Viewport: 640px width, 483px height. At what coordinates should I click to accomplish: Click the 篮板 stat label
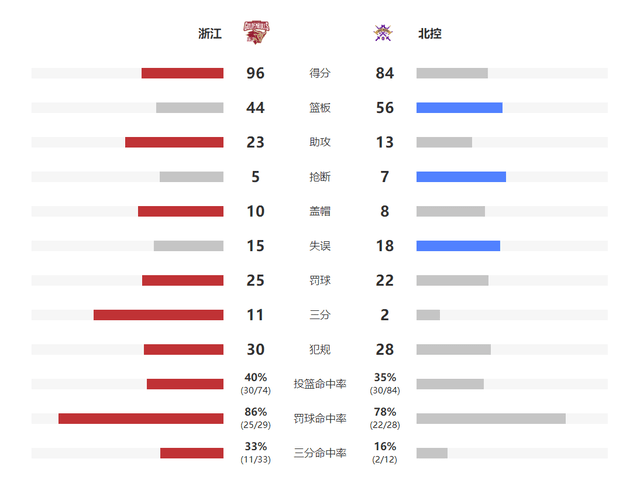click(x=320, y=108)
